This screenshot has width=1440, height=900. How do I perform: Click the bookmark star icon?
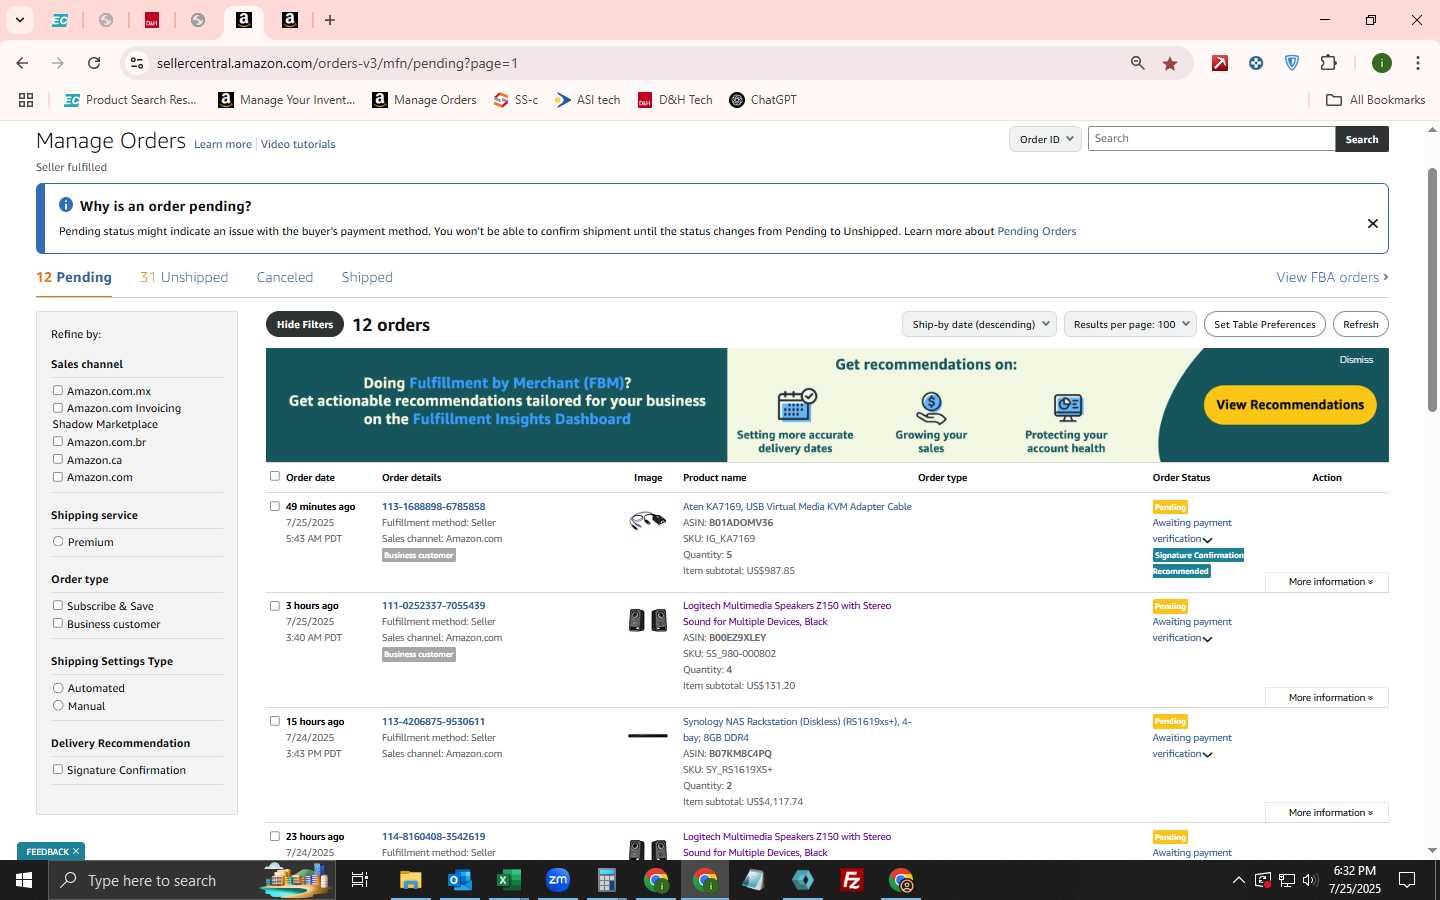1170,63
